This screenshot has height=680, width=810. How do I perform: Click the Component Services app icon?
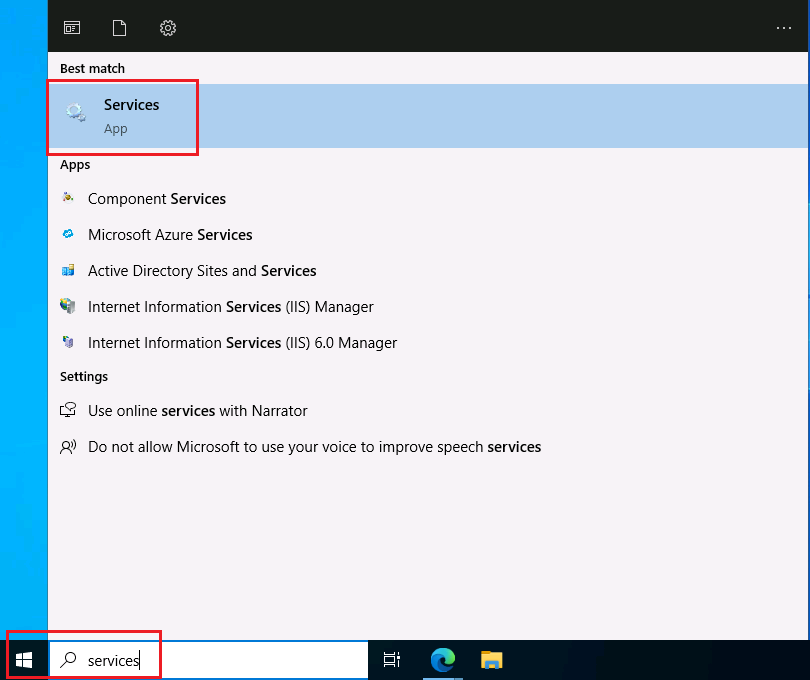pyautogui.click(x=69, y=198)
